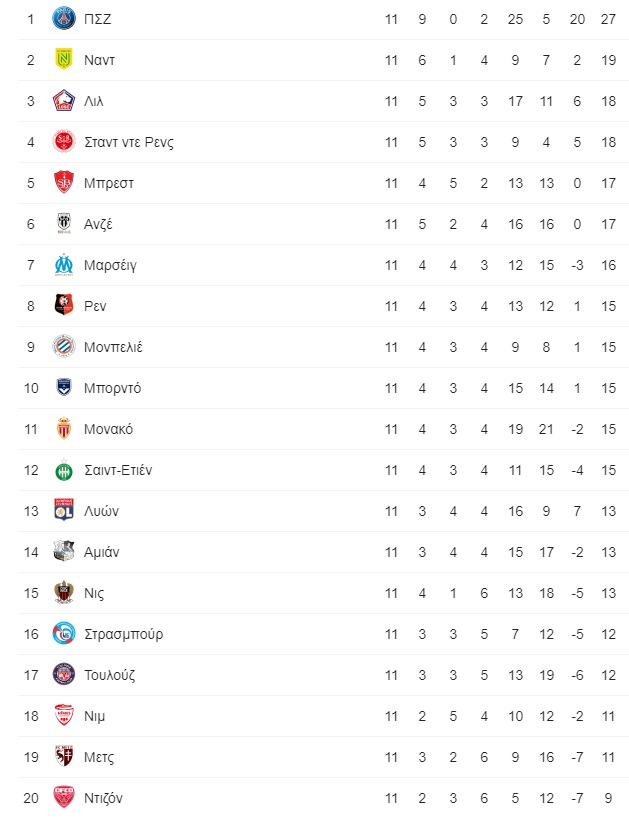The image size is (629, 822).
Task: Click the ΠΣΖ club crest icon
Action: 64,19
